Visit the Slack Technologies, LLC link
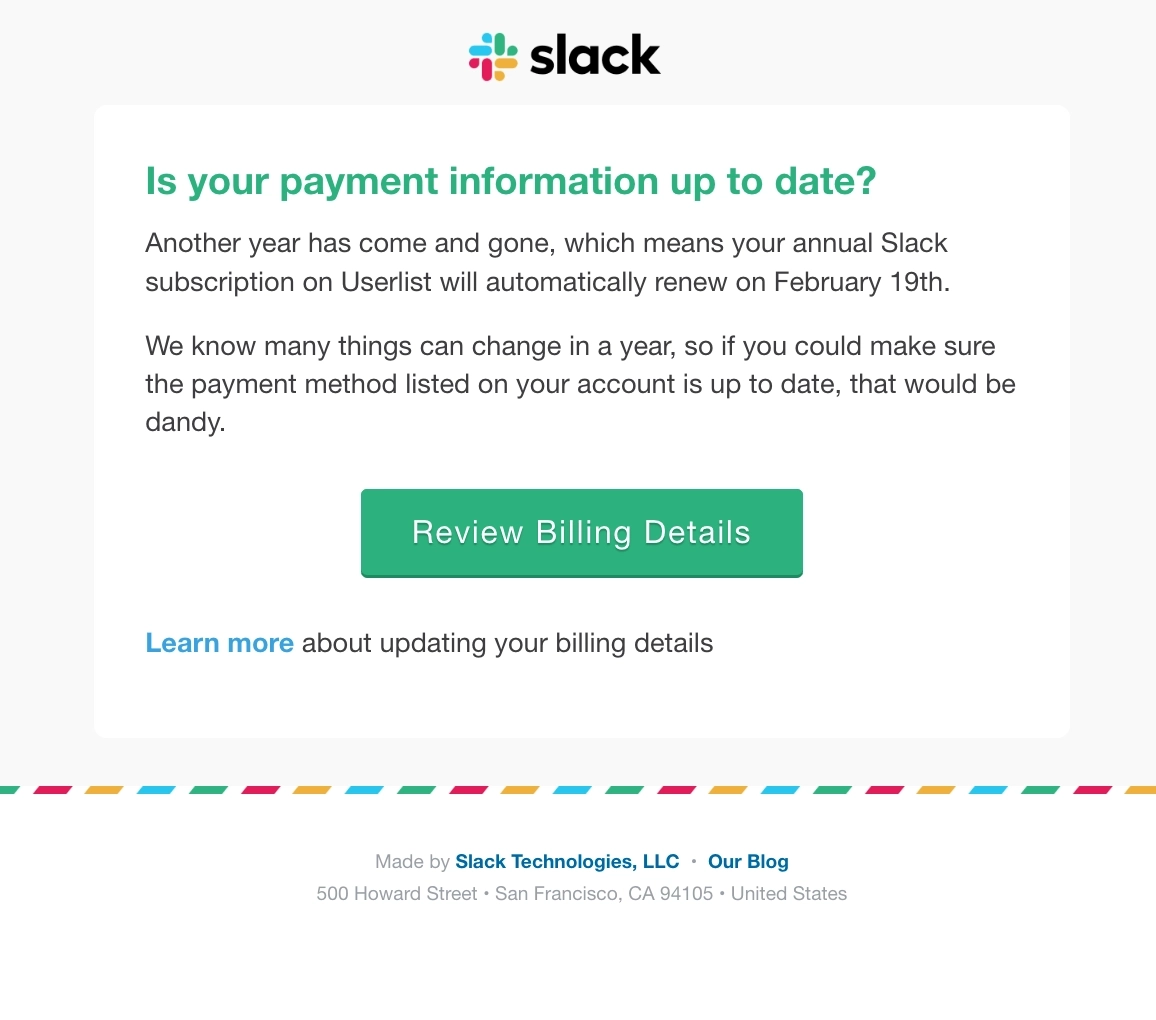 pyautogui.click(x=567, y=861)
